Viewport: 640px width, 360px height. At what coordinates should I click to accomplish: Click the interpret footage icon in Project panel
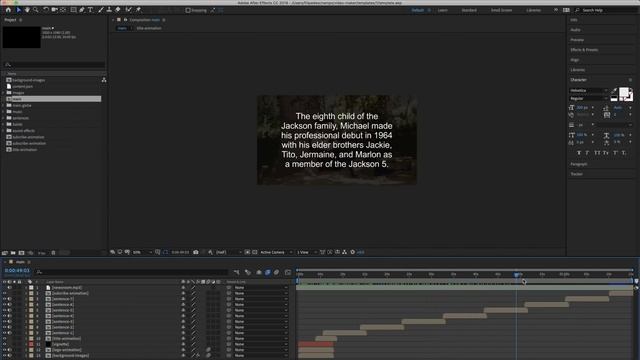[x=4, y=253]
